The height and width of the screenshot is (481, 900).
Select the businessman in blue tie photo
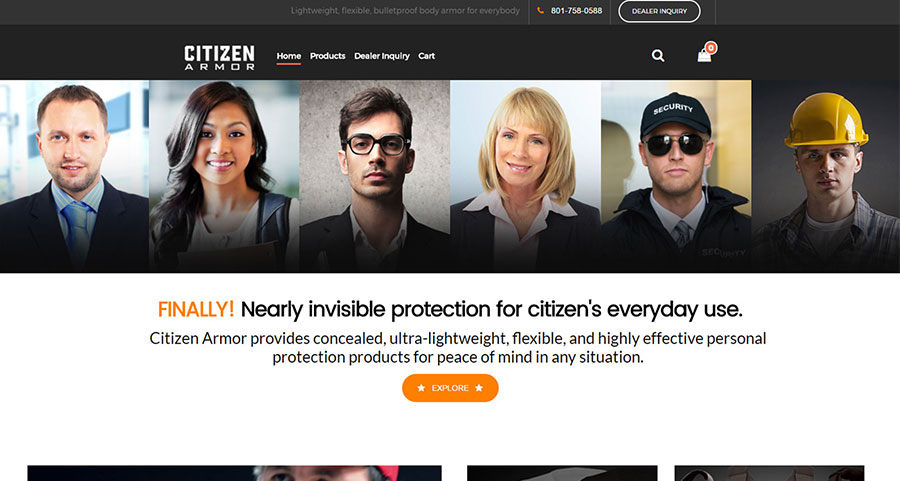[x=75, y=176]
